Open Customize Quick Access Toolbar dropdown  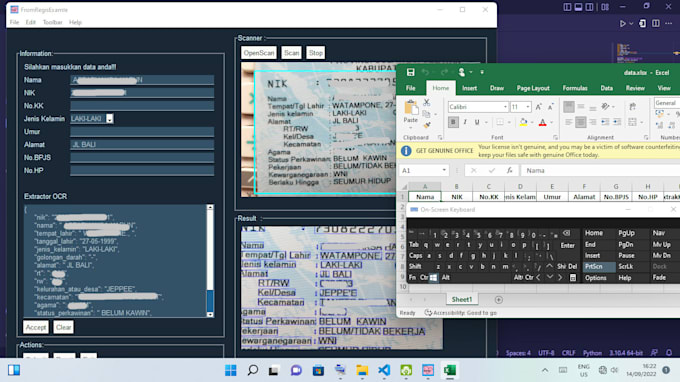(482, 72)
